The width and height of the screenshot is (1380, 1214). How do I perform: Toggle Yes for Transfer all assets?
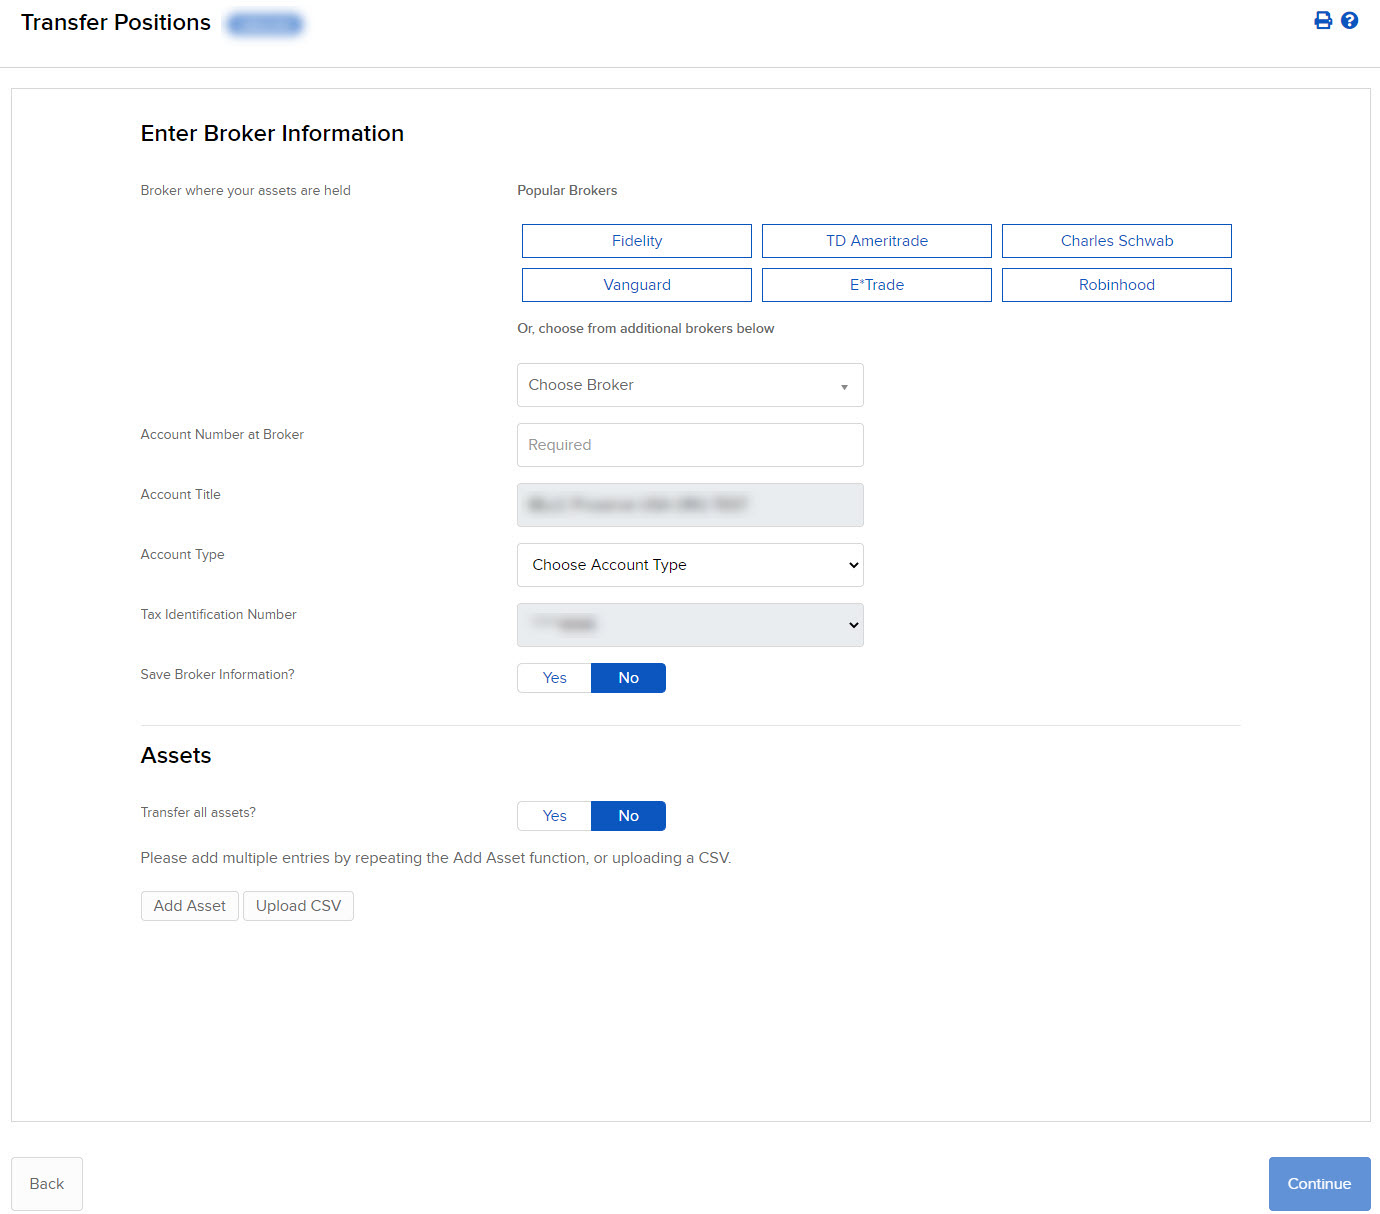pos(553,815)
